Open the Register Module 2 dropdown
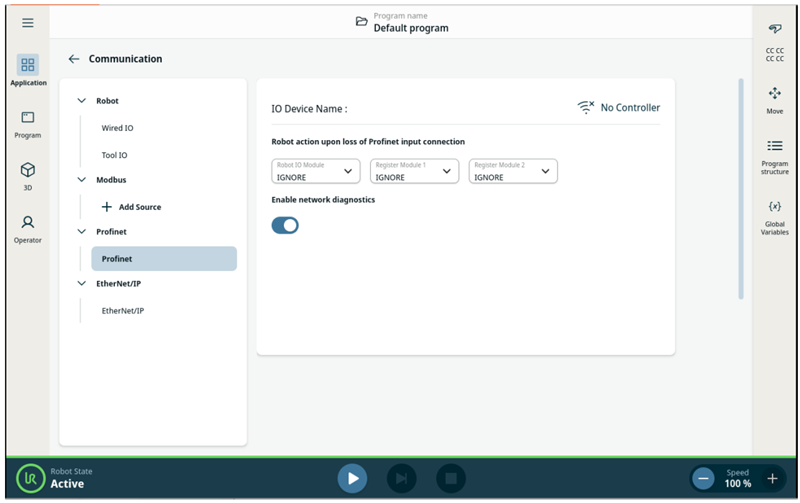Screen dimensions: 800x503 [x=512, y=172]
